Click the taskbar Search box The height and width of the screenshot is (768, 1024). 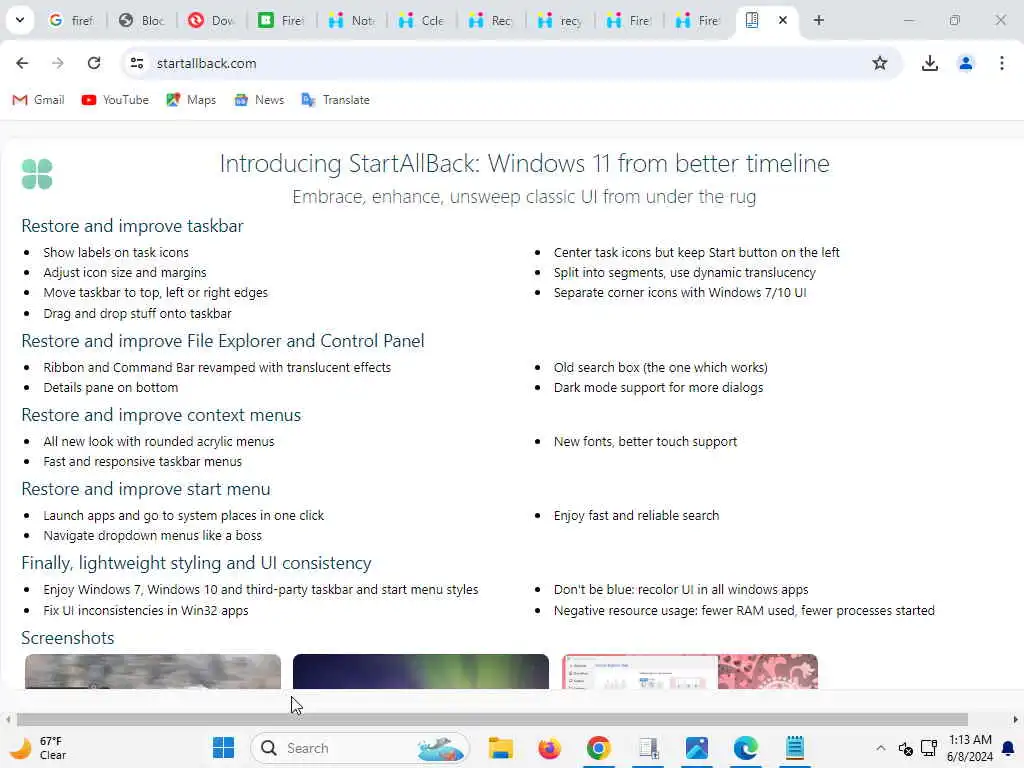pos(360,748)
